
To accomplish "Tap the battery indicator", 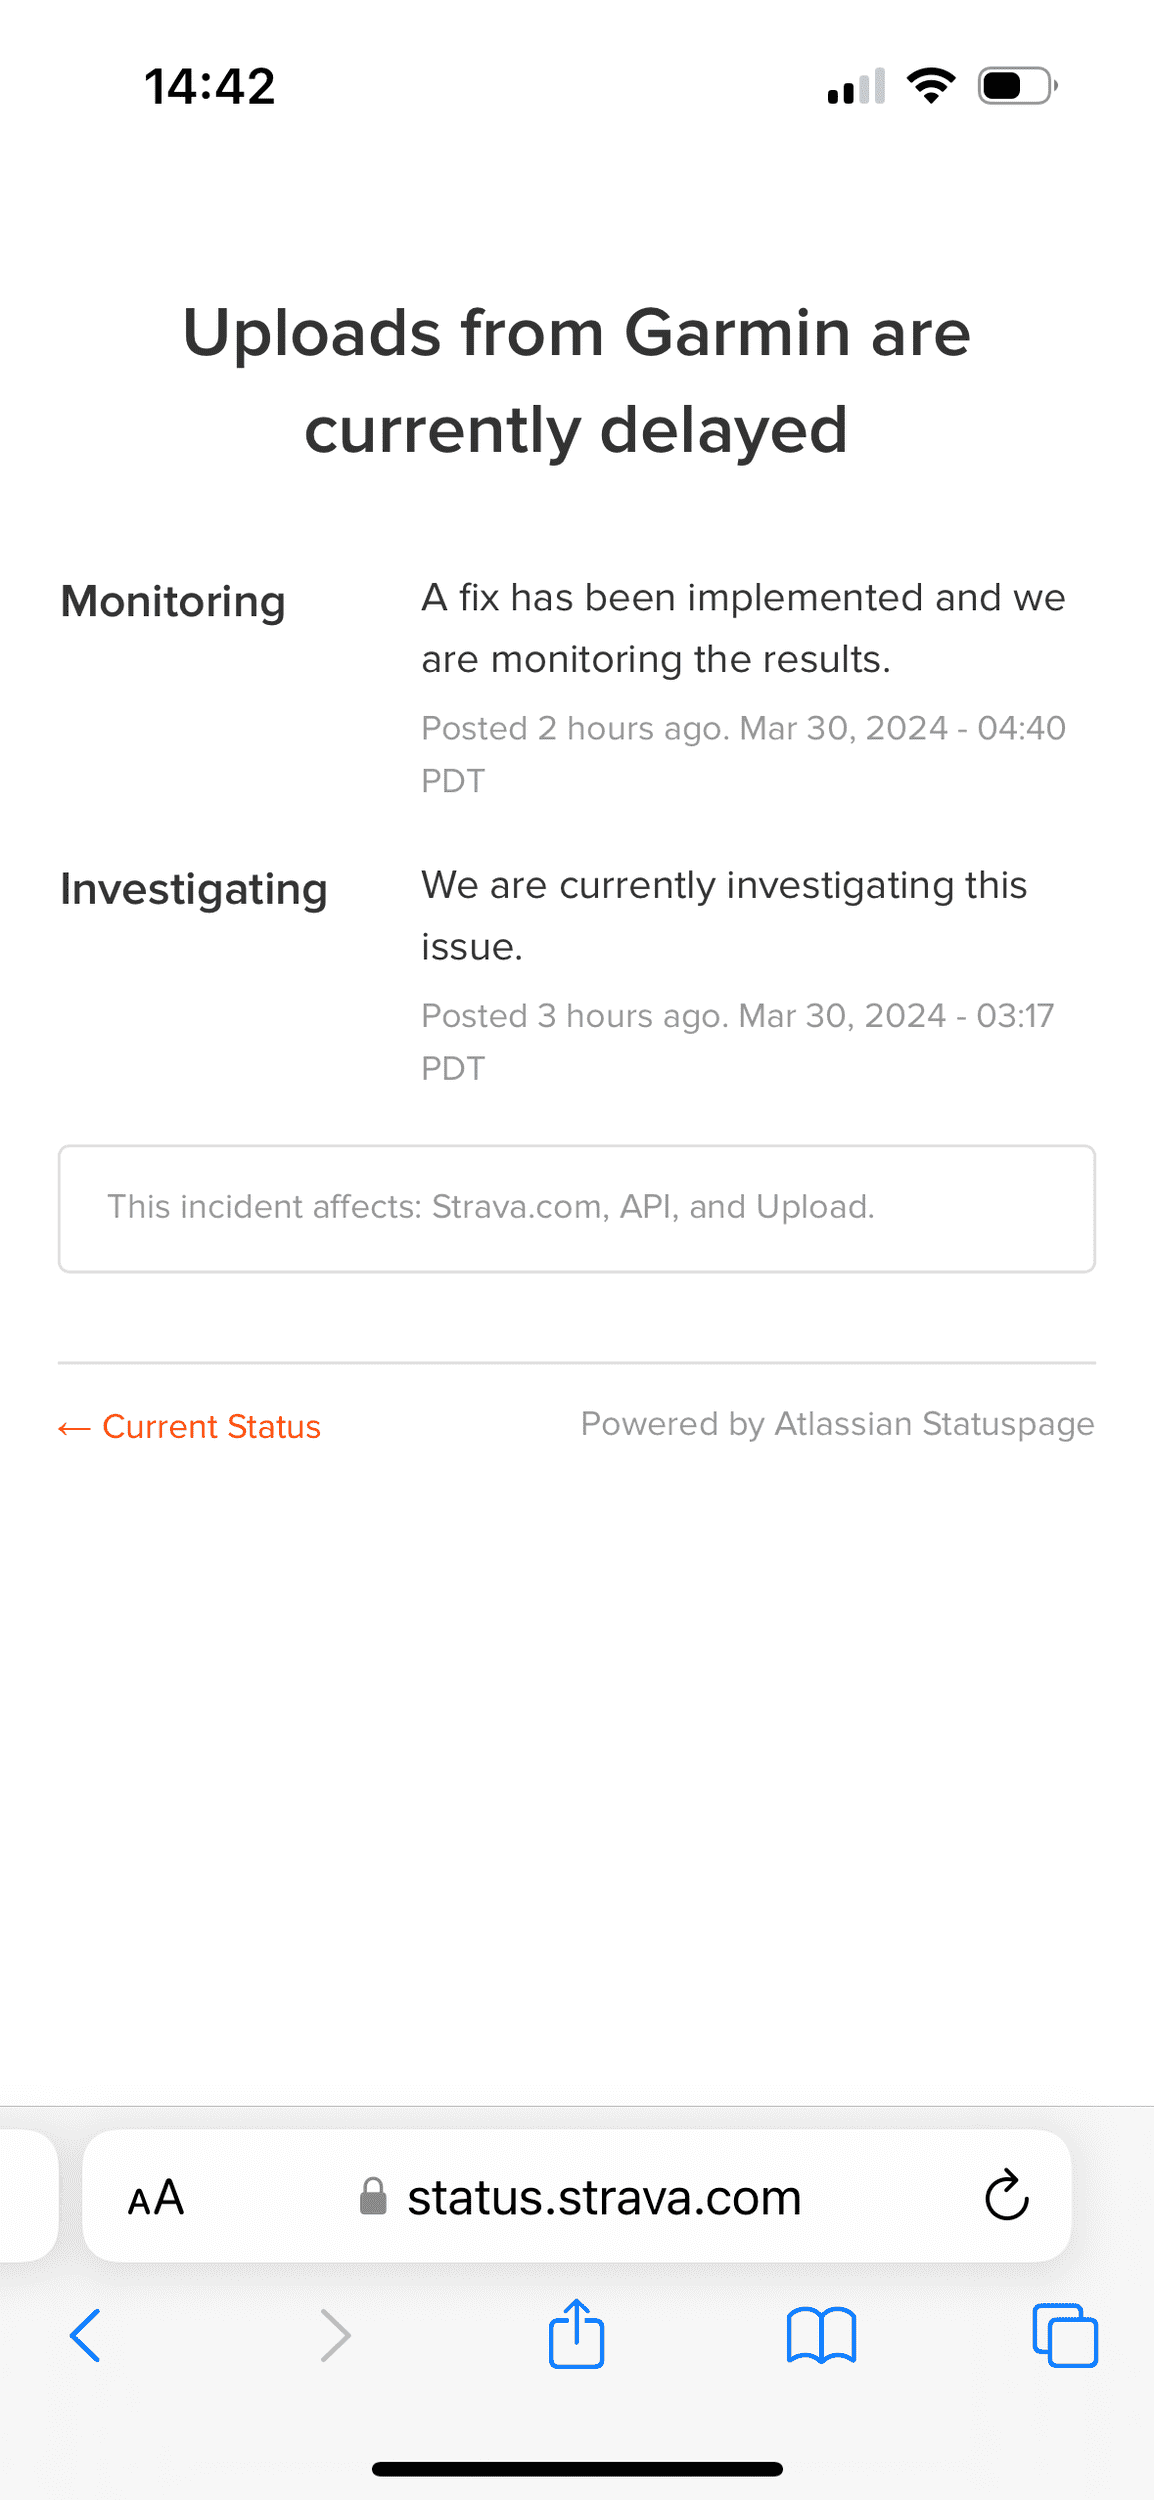I will [1017, 86].
